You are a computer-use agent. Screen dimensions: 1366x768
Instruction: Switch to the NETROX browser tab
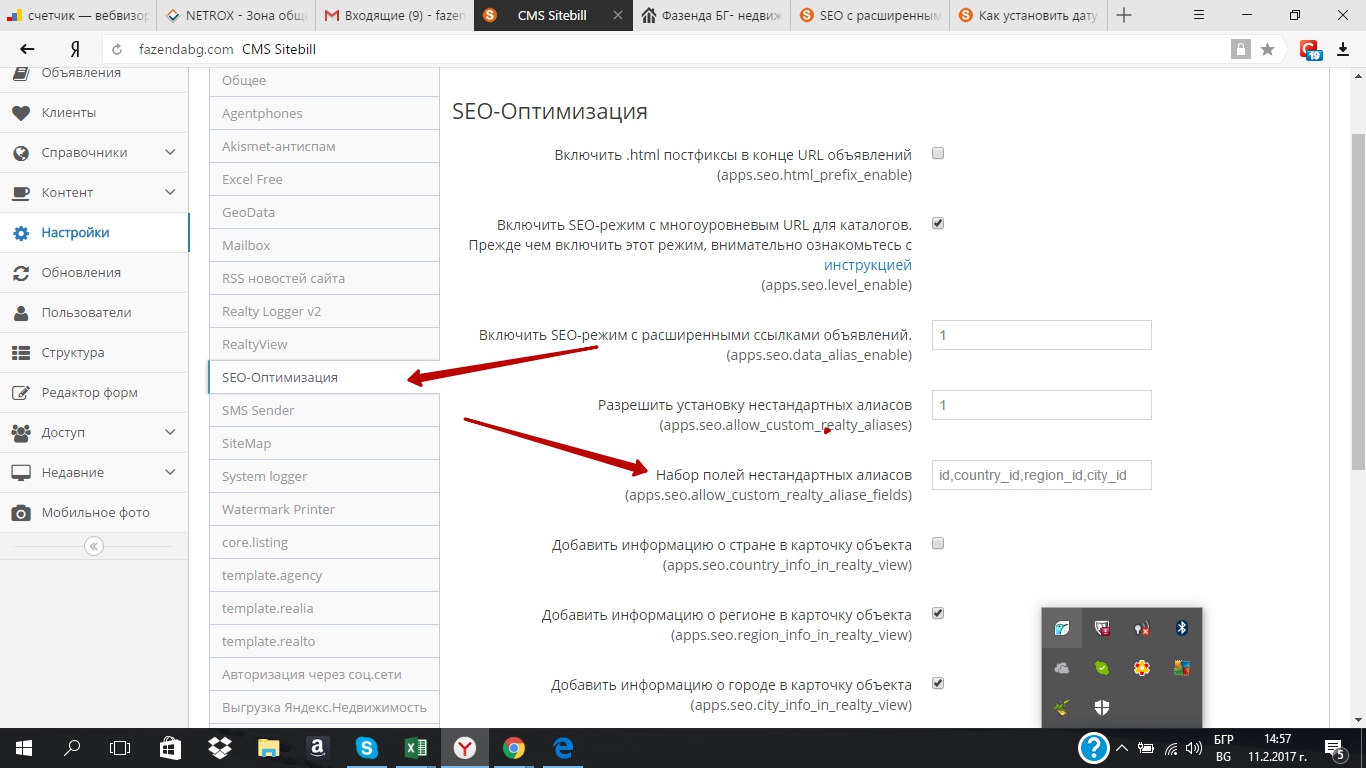pyautogui.click(x=236, y=15)
